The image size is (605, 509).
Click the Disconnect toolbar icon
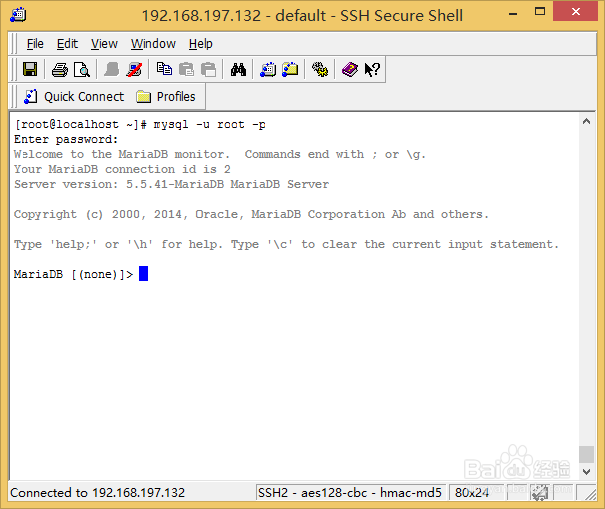(134, 70)
